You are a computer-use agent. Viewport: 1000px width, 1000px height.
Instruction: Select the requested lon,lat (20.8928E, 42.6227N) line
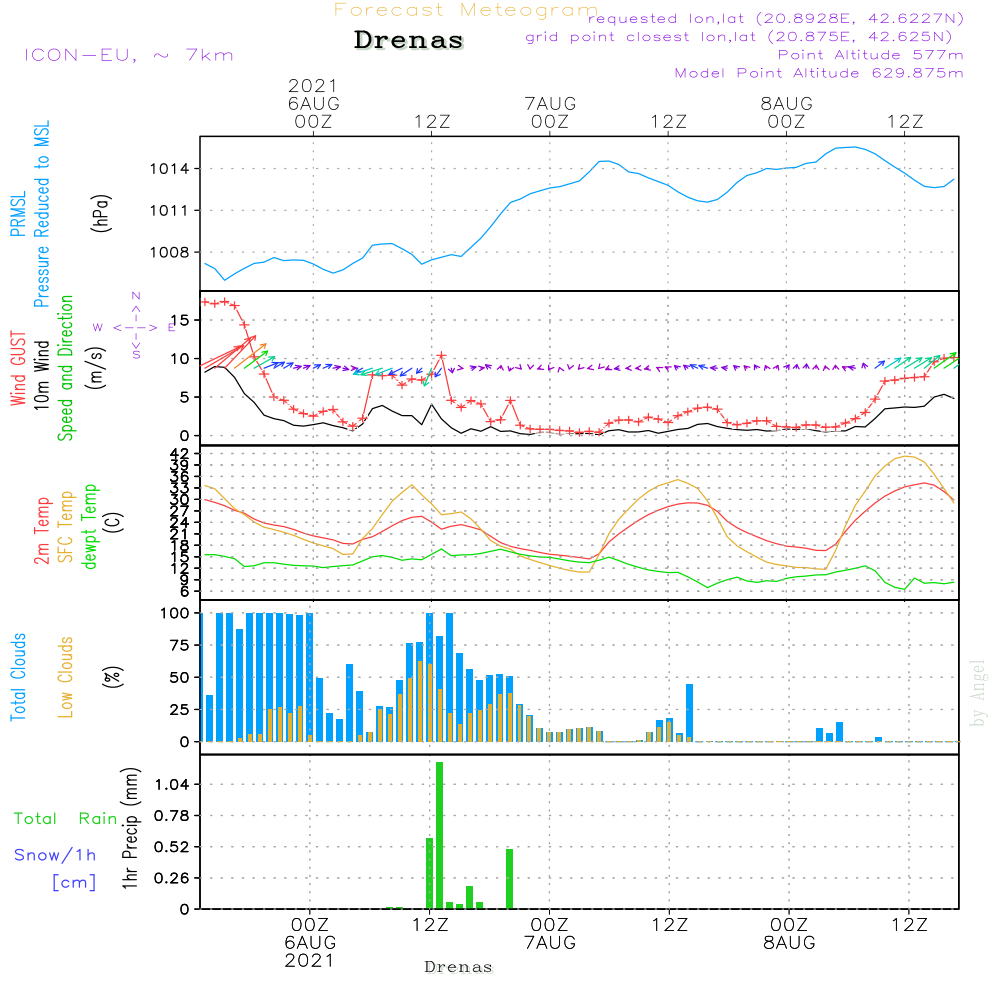(776, 18)
